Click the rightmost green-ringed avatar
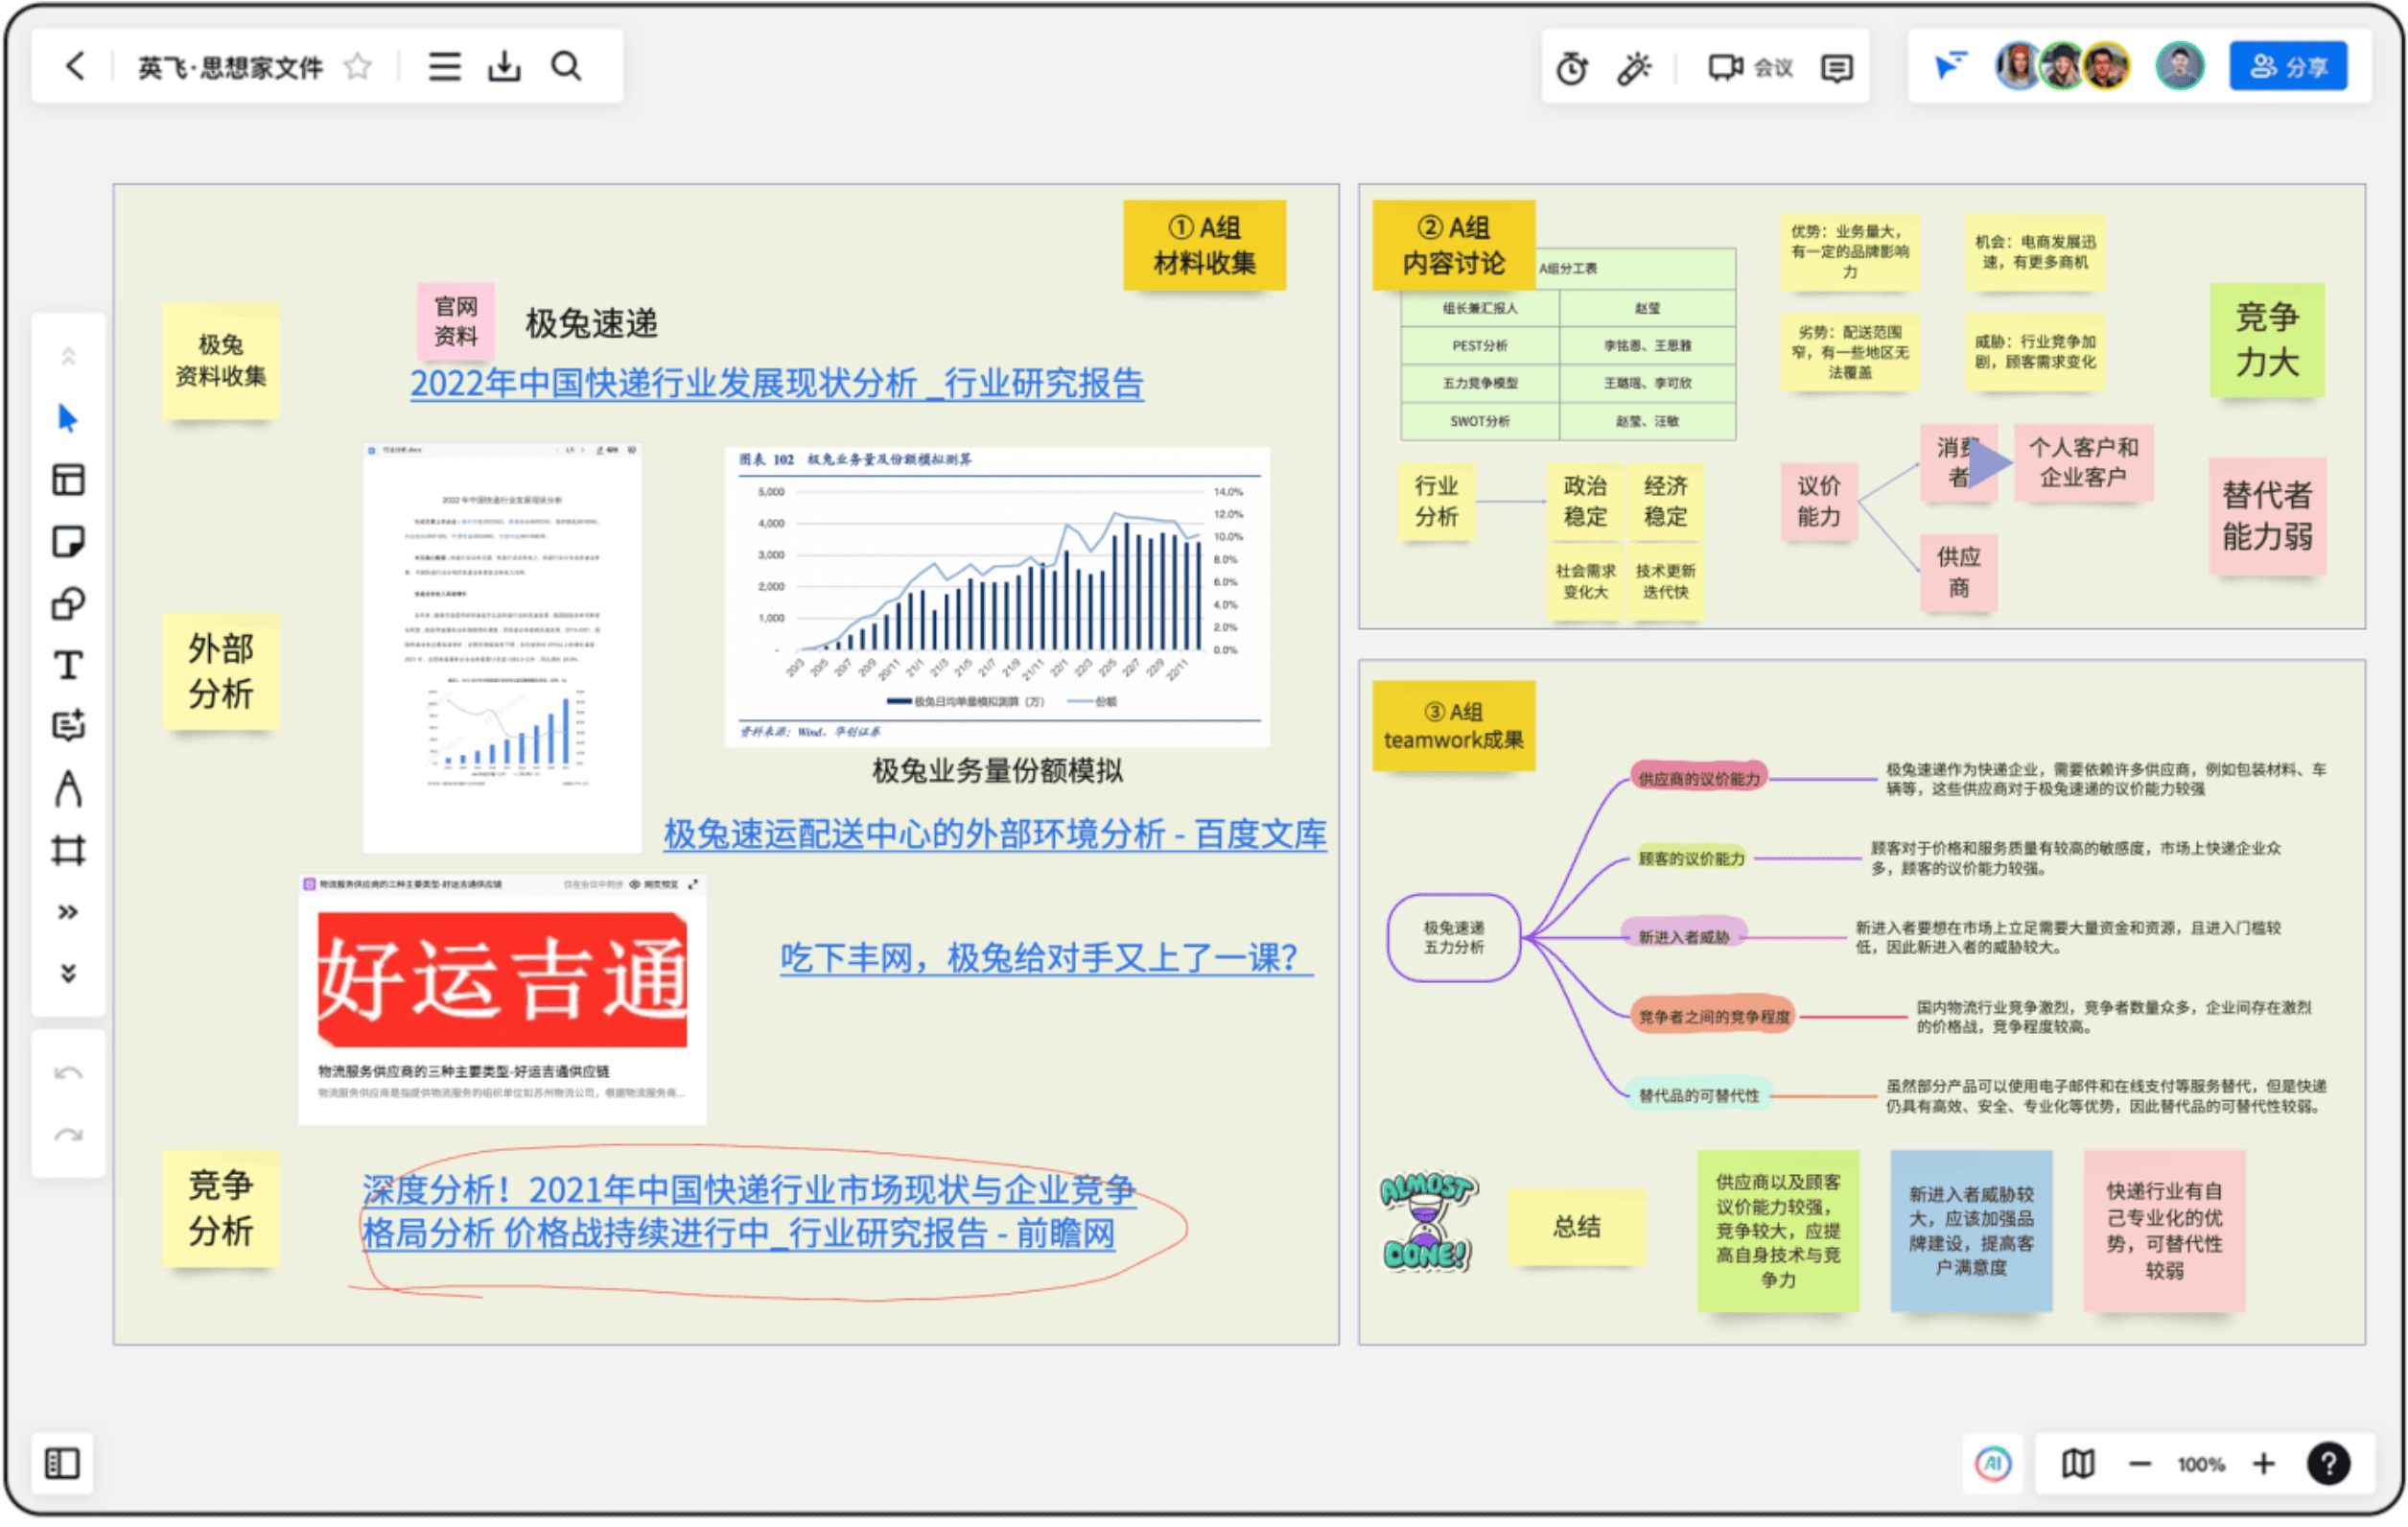Screen dimensions: 2408x1527 coord(2180,67)
